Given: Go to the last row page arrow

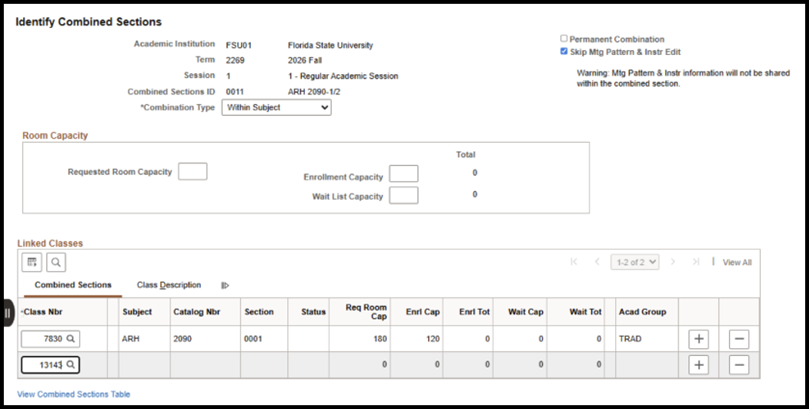Looking at the screenshot, I should [695, 262].
